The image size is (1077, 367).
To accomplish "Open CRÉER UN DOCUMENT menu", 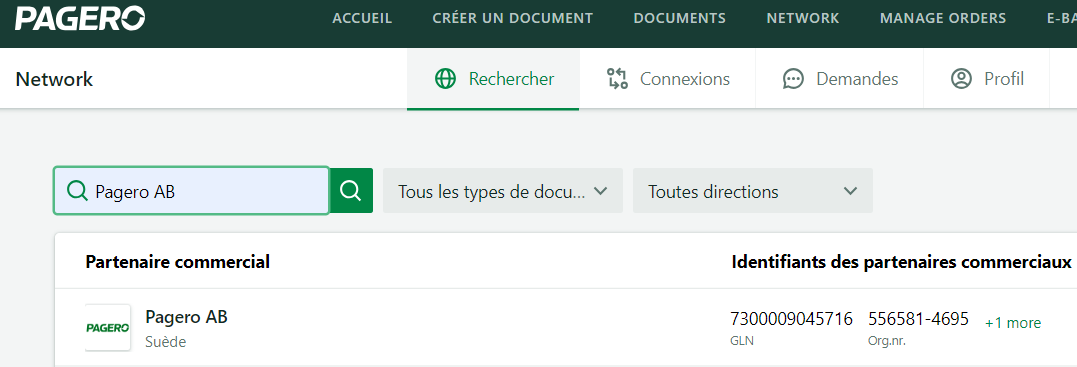I will pyautogui.click(x=512, y=19).
